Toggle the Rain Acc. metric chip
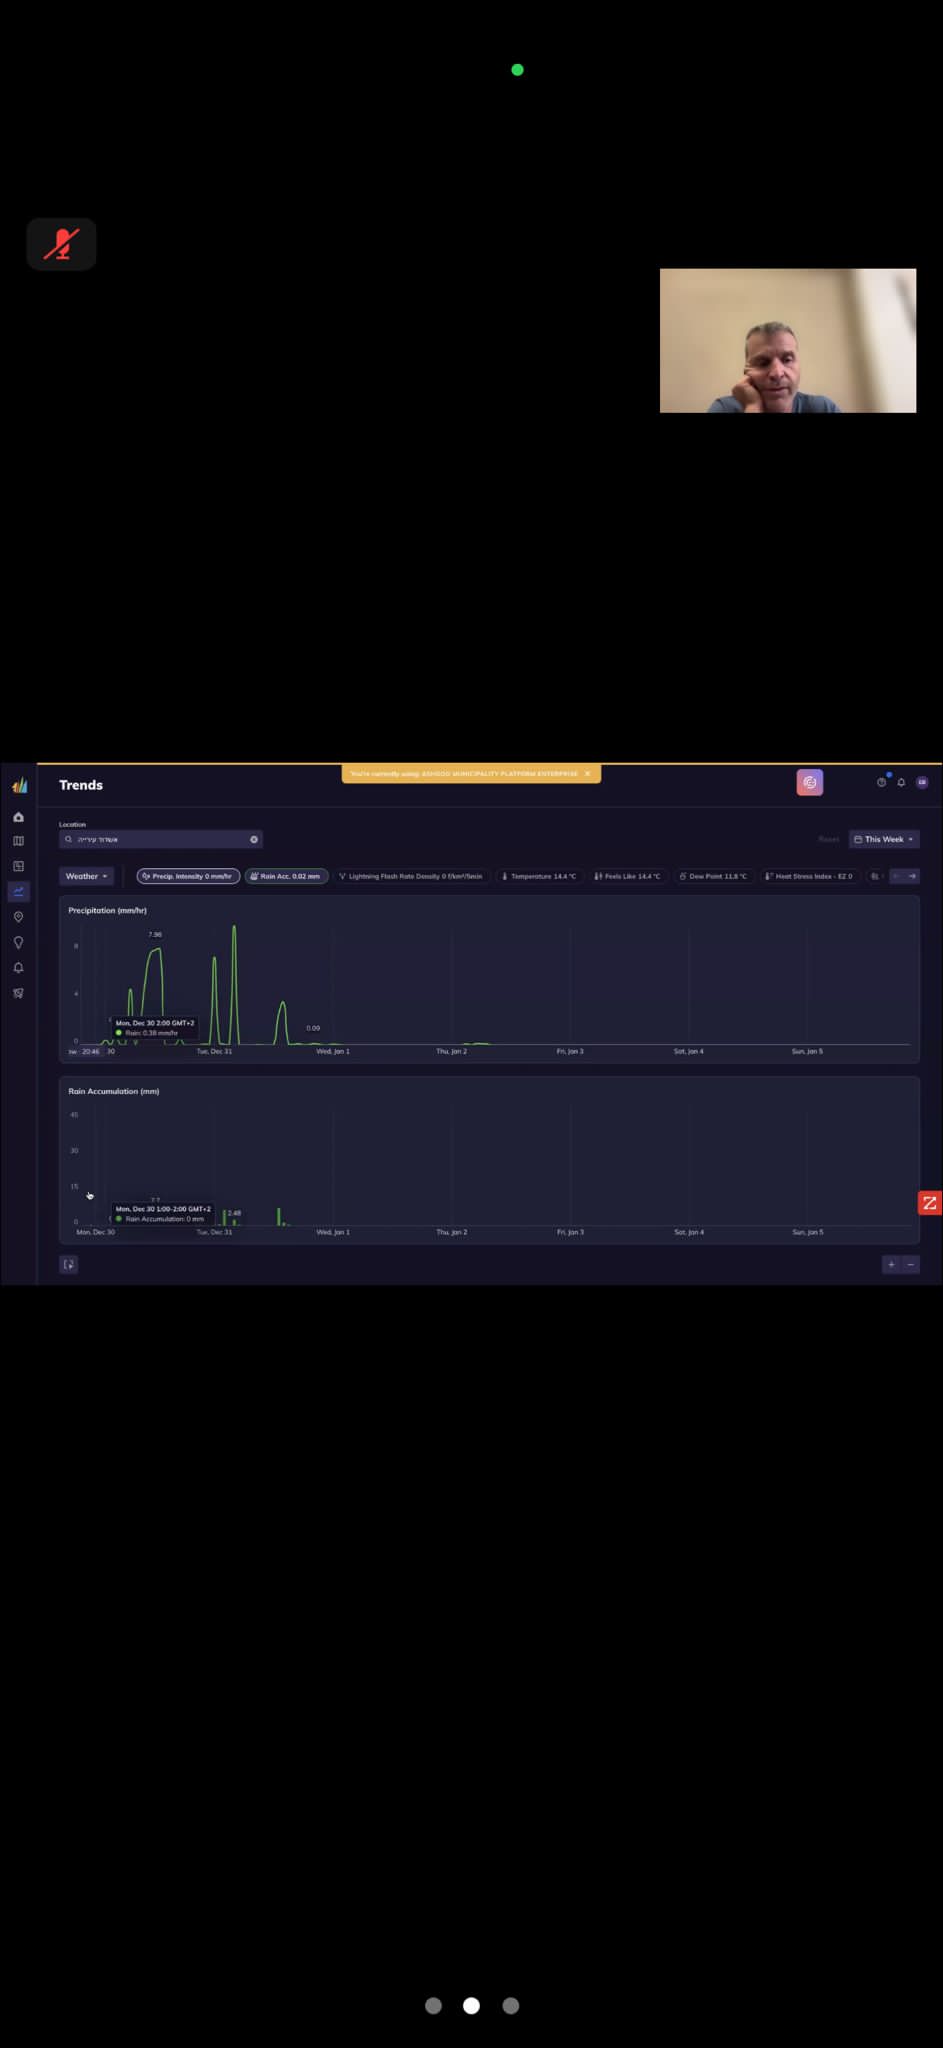943x2048 pixels. 287,876
